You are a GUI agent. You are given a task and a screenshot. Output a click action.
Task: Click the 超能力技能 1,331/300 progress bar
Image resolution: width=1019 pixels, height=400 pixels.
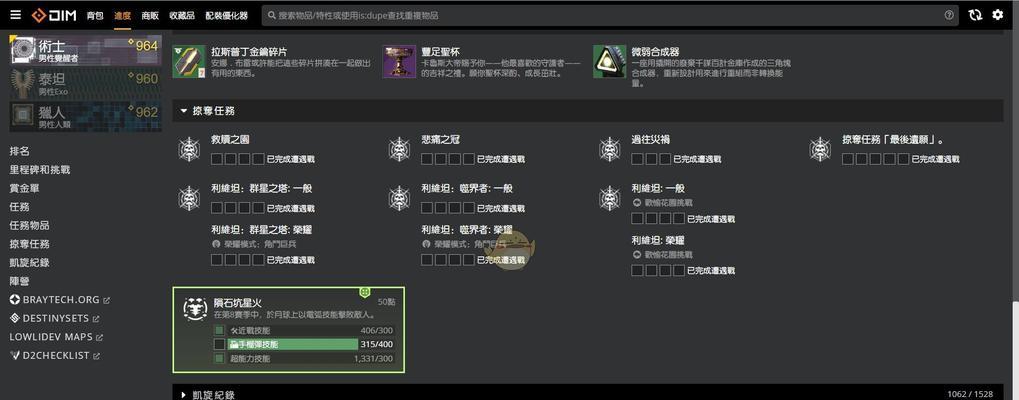(x=312, y=358)
